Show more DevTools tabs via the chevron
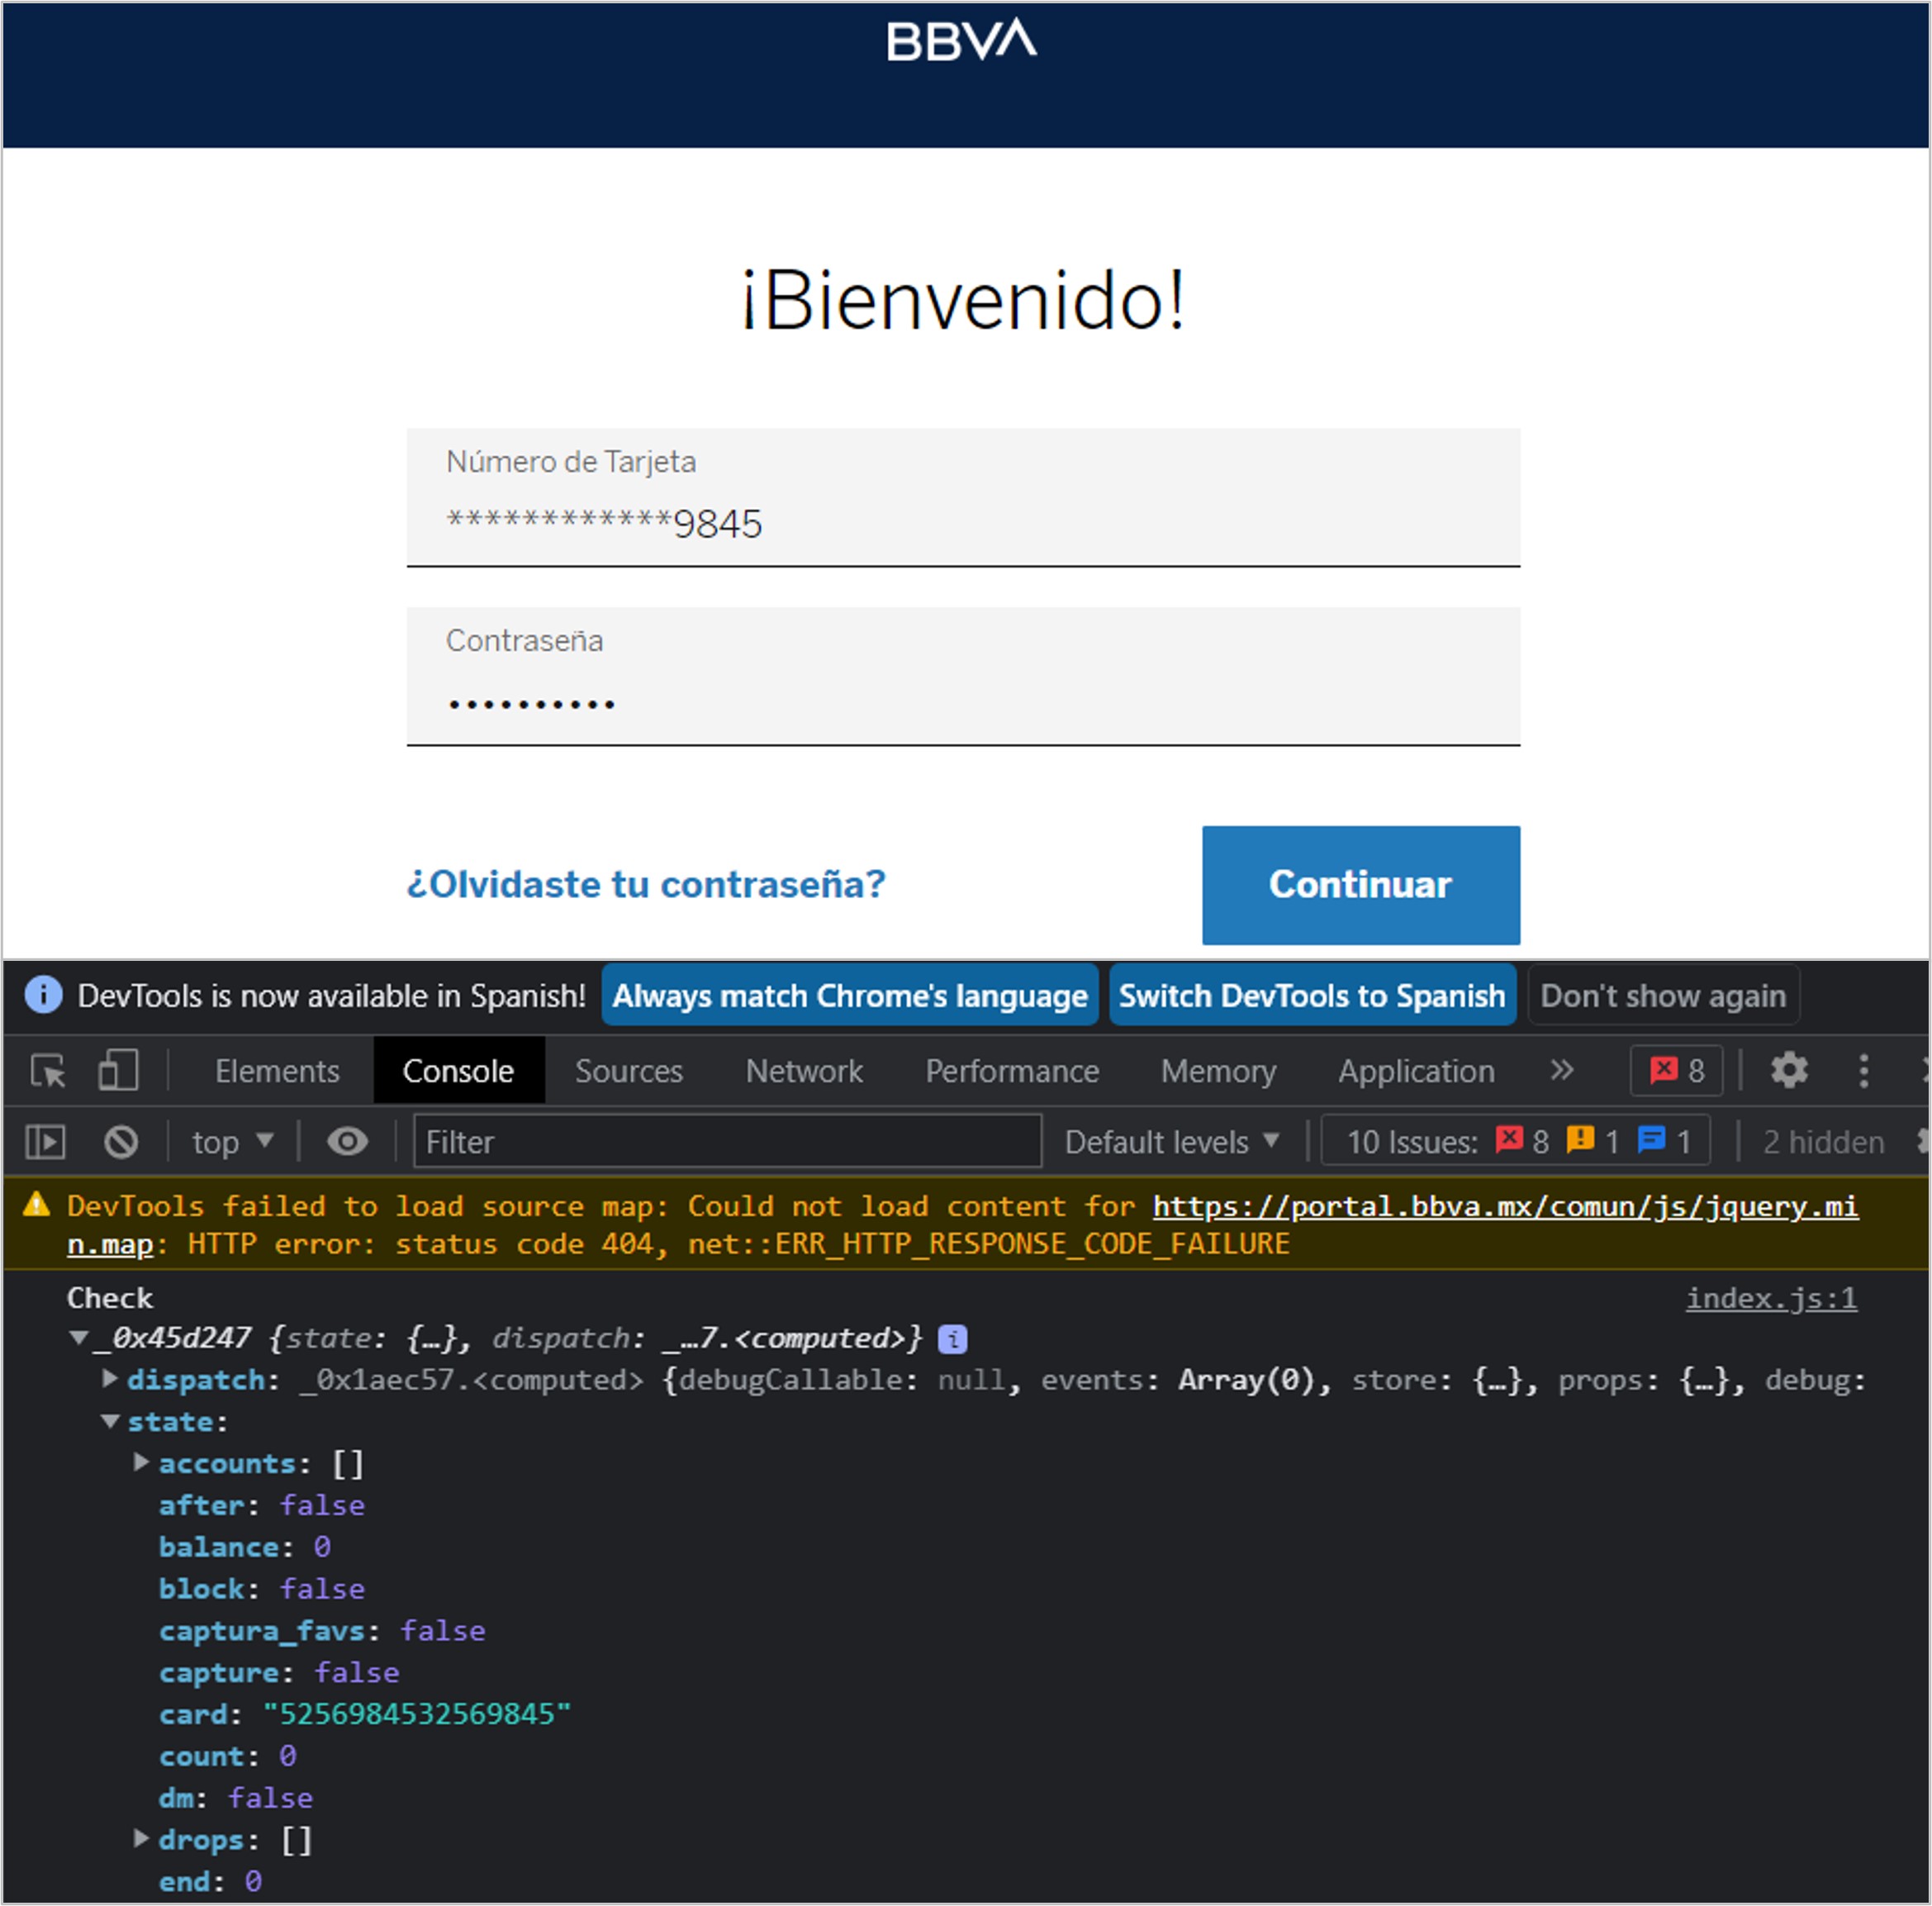Screen dimensions: 1932x1906 coord(1561,1070)
